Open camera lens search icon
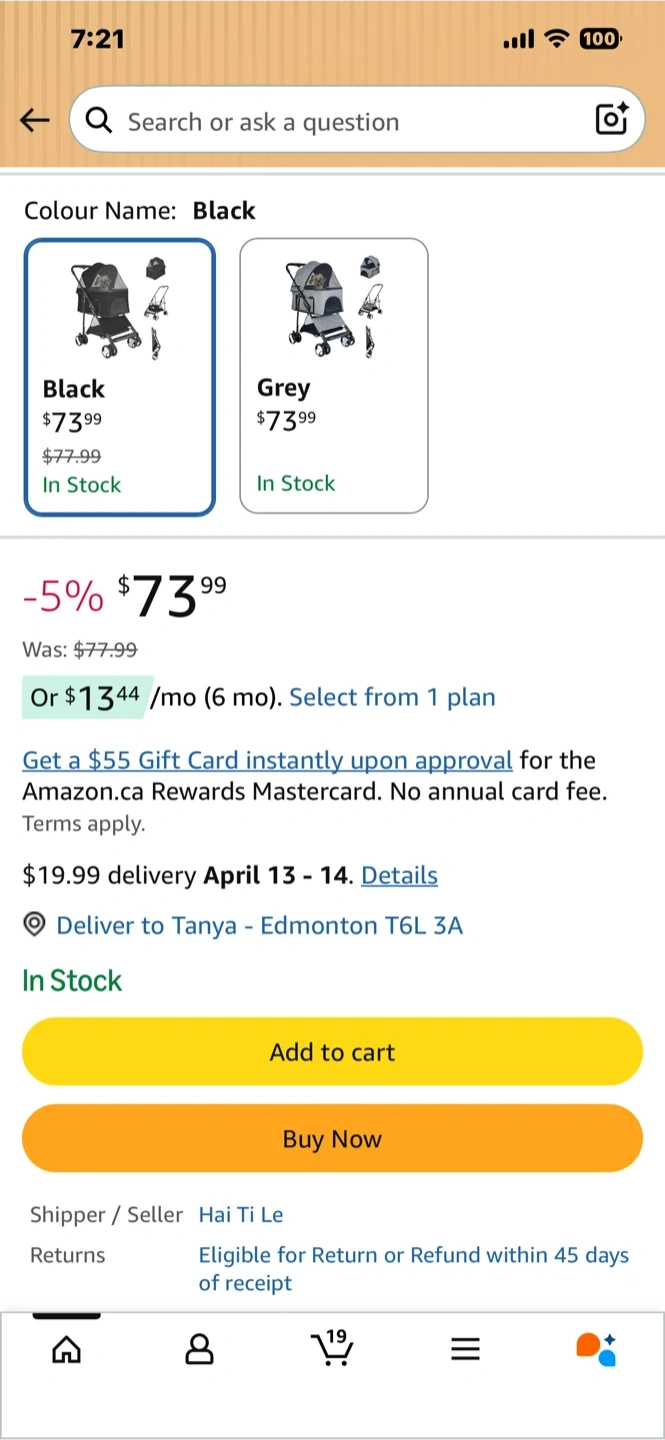This screenshot has height=1440, width=665. pos(611,119)
